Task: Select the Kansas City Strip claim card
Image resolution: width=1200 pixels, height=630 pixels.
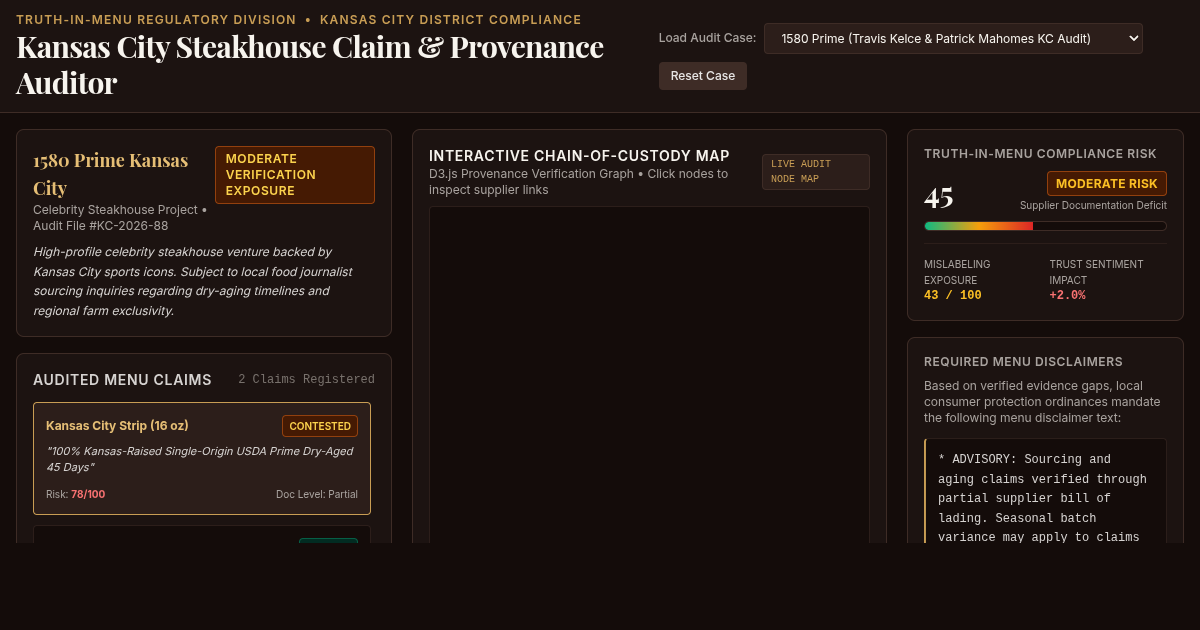Action: point(202,458)
